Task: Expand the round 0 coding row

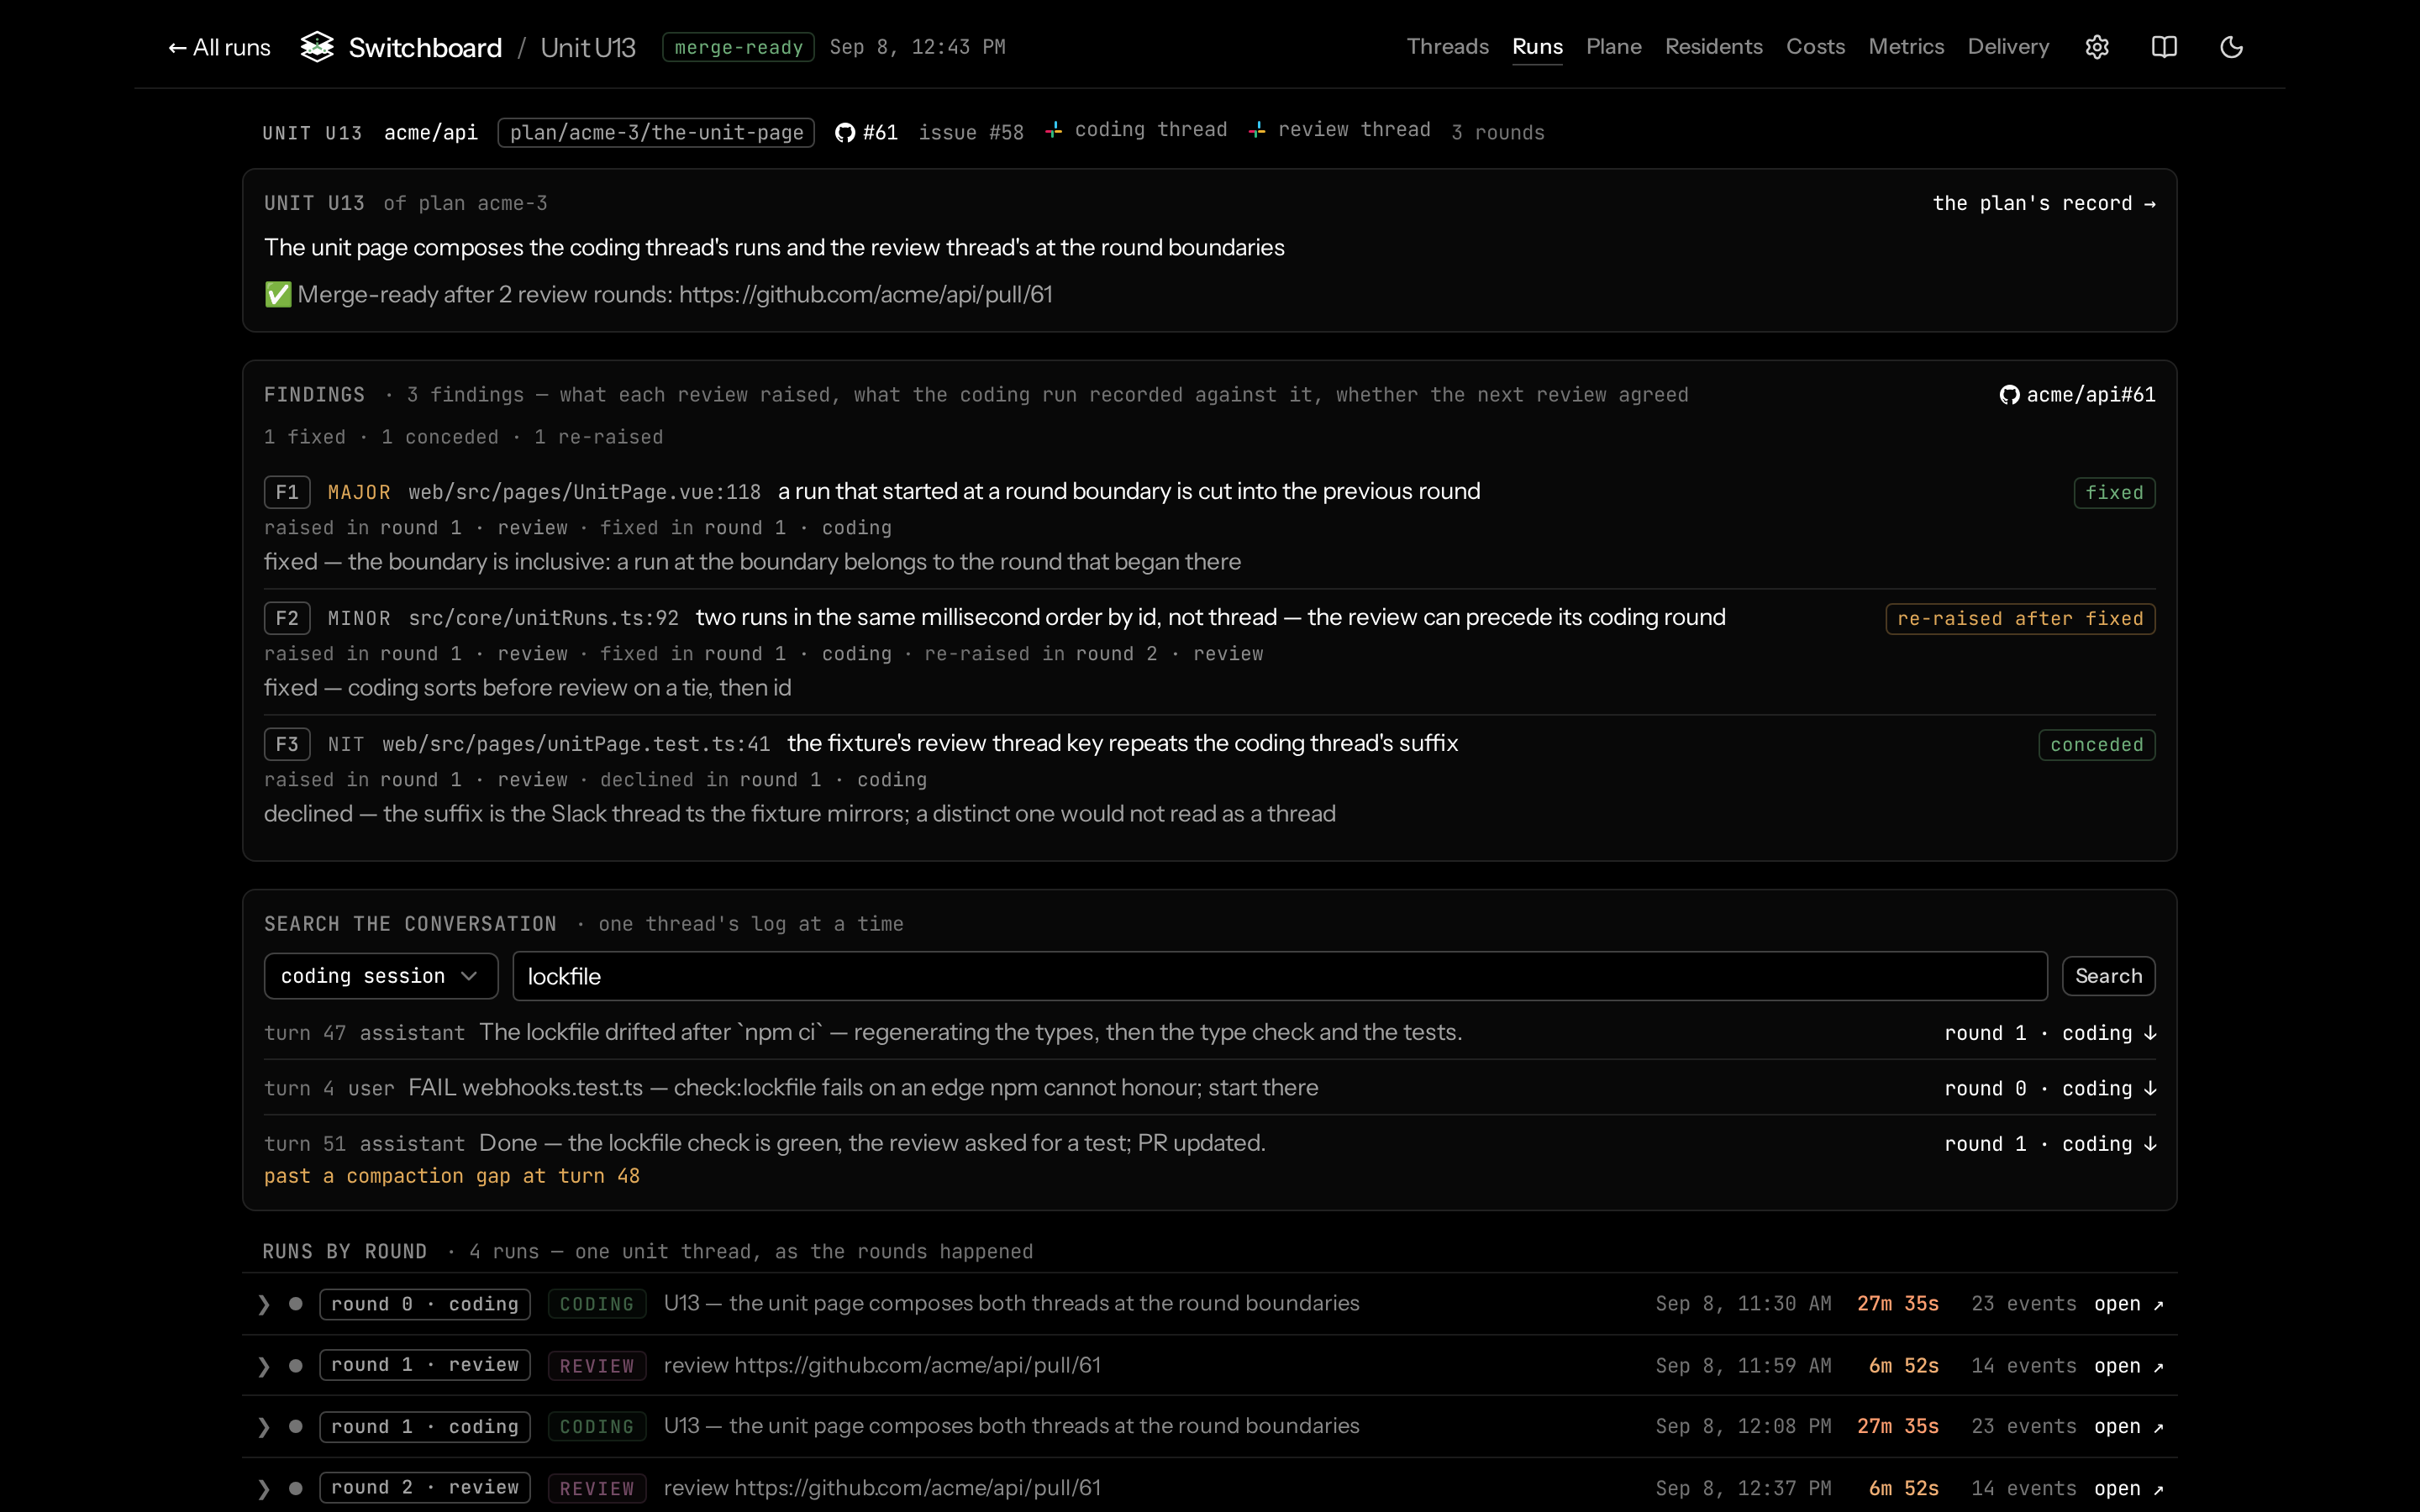Action: coord(264,1304)
